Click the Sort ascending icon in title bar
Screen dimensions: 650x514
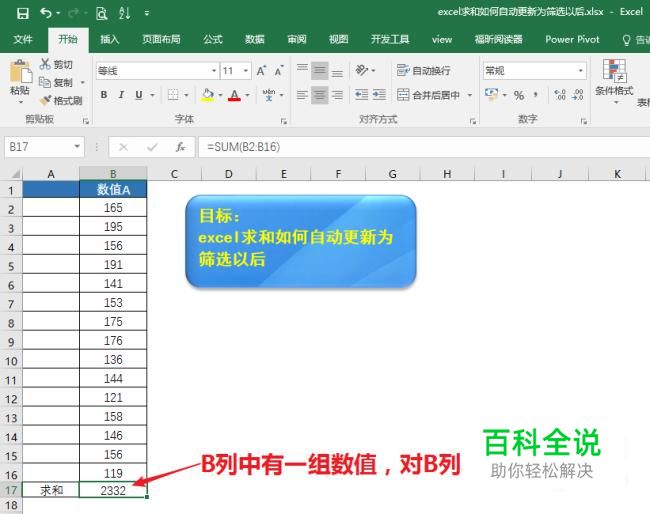click(x=124, y=13)
